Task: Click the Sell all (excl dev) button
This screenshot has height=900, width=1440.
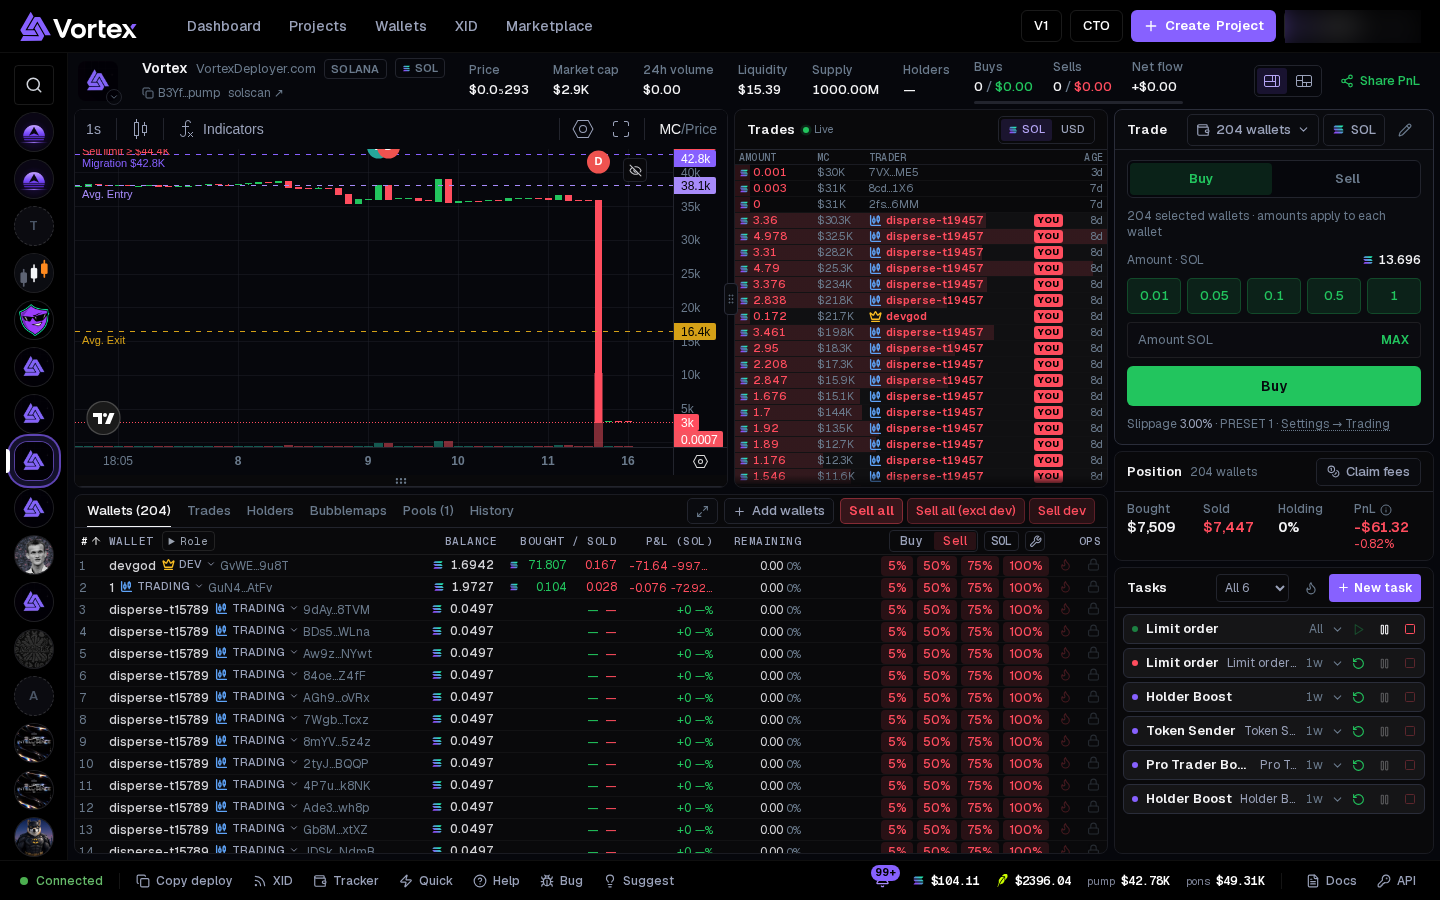Action: pos(966,511)
